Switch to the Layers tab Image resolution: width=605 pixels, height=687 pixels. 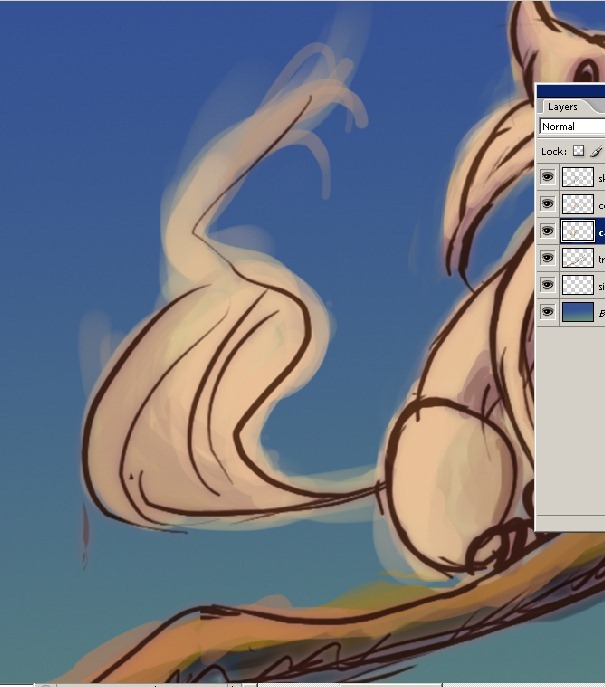562,106
